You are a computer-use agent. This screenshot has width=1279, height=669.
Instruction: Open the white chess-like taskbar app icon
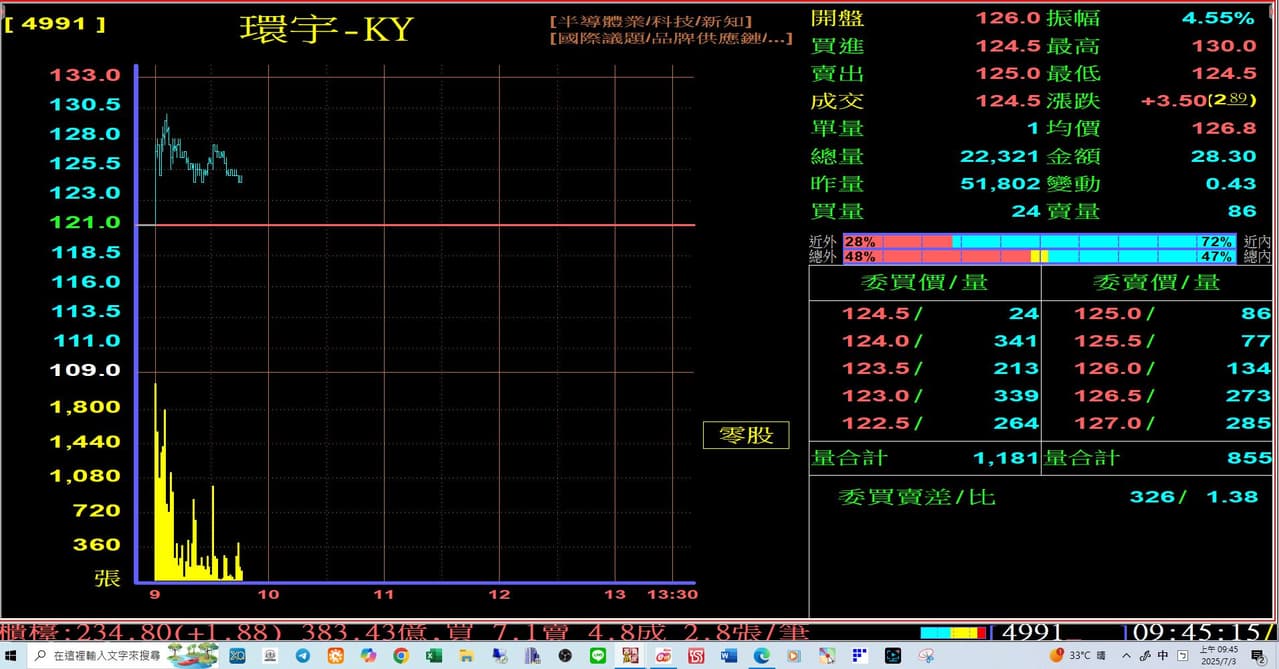coord(270,657)
